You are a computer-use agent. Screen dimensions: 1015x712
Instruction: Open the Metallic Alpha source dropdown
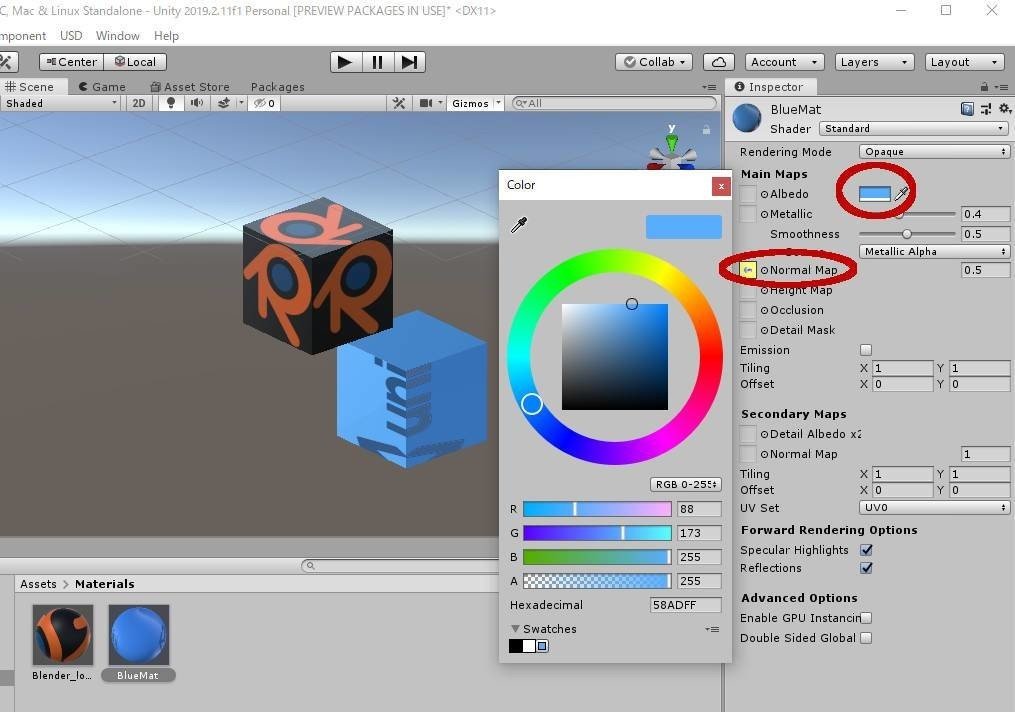tap(934, 252)
